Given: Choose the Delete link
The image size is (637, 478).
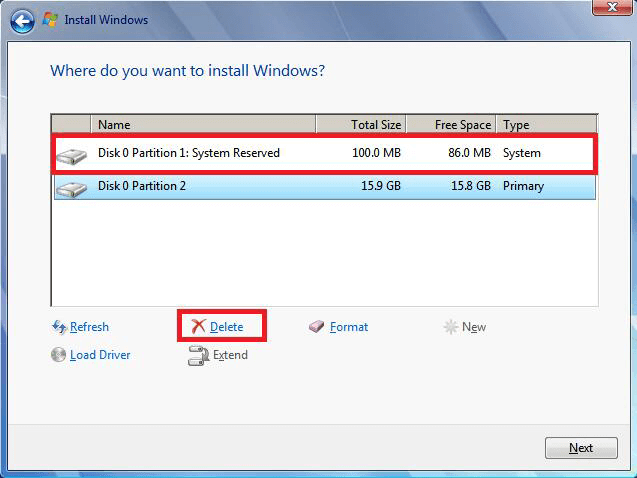Looking at the screenshot, I should pos(227,327).
